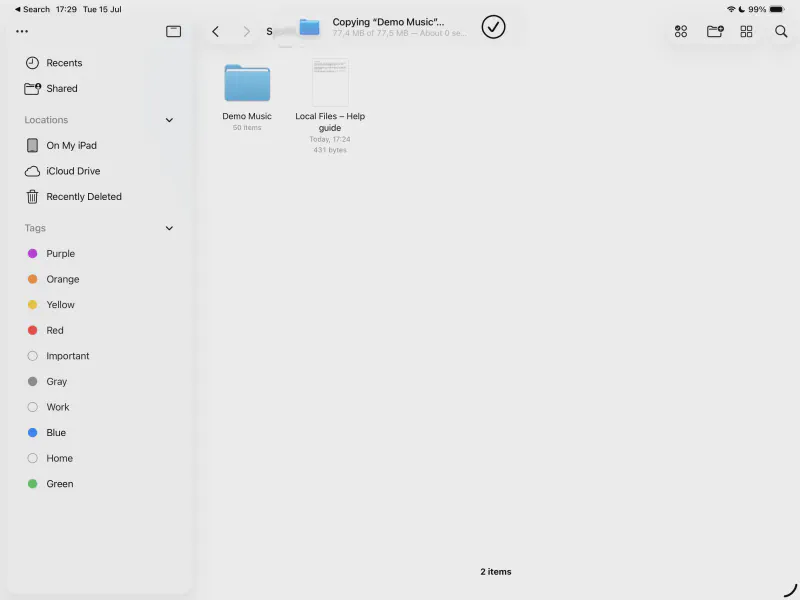
Task: Collapse the Tags section chevron
Action: pyautogui.click(x=169, y=228)
